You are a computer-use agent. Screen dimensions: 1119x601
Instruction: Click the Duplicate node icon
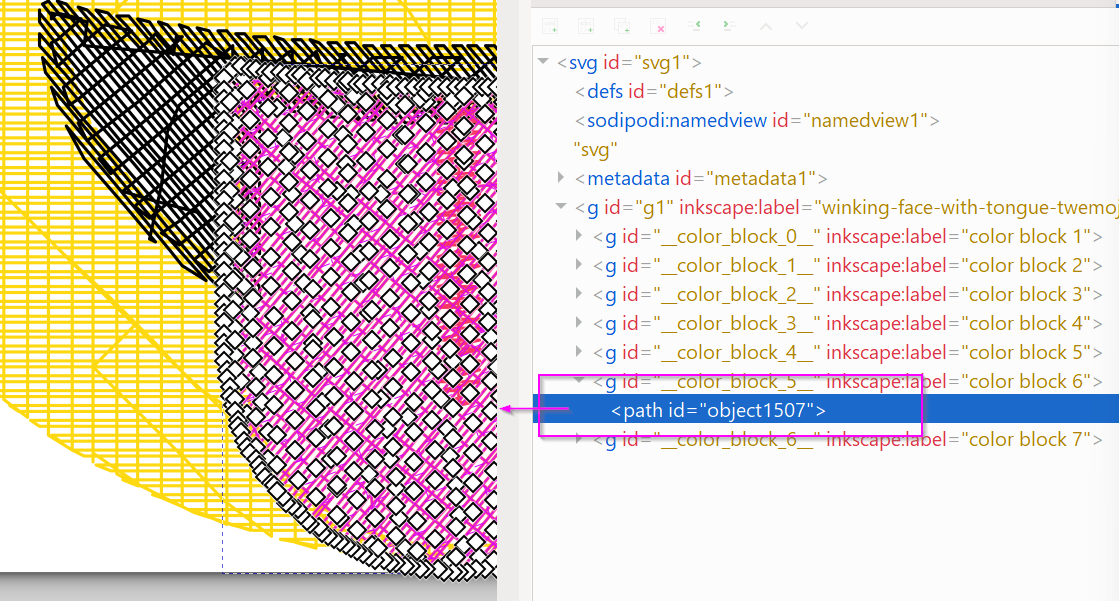coord(622,26)
